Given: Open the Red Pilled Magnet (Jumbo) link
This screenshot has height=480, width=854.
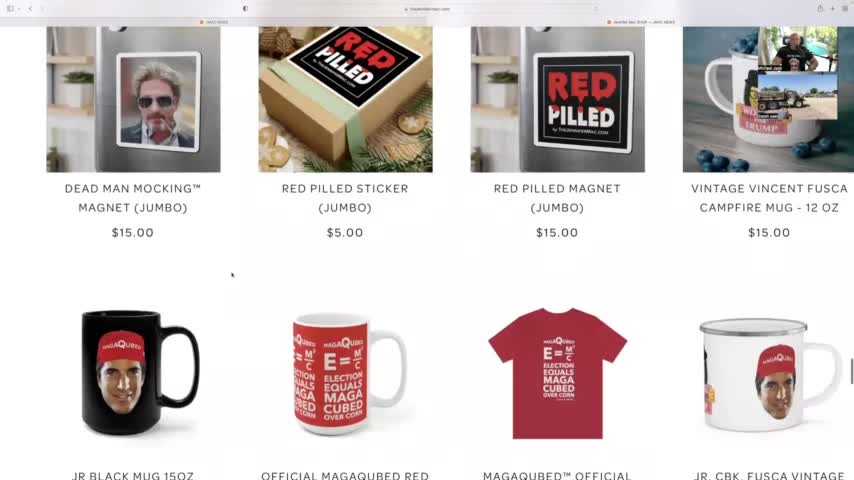Looking at the screenshot, I should pyautogui.click(x=557, y=198).
